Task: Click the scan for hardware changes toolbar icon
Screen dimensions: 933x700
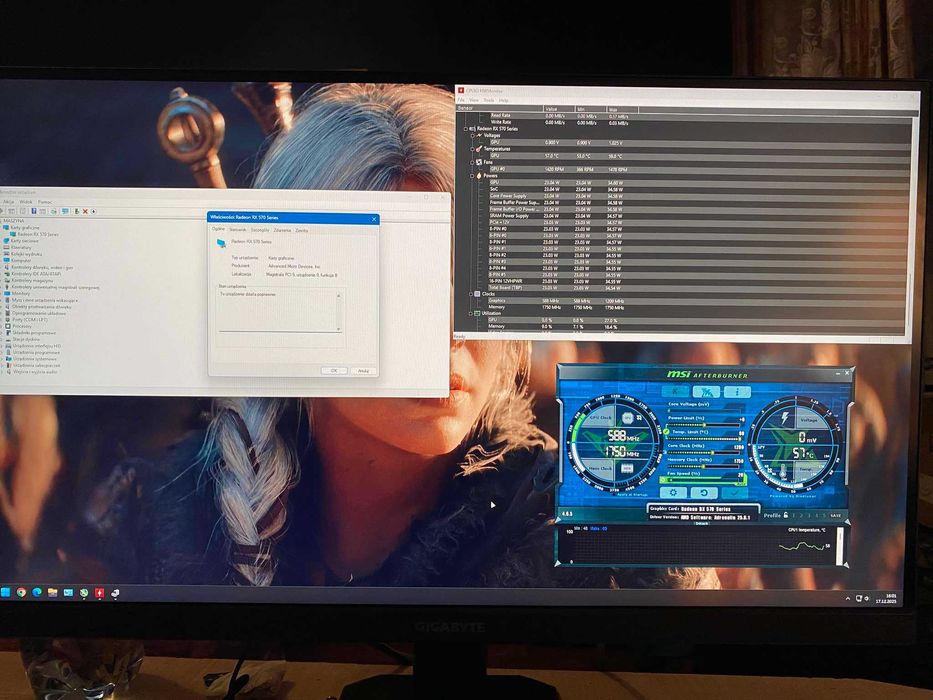Action: 65,211
